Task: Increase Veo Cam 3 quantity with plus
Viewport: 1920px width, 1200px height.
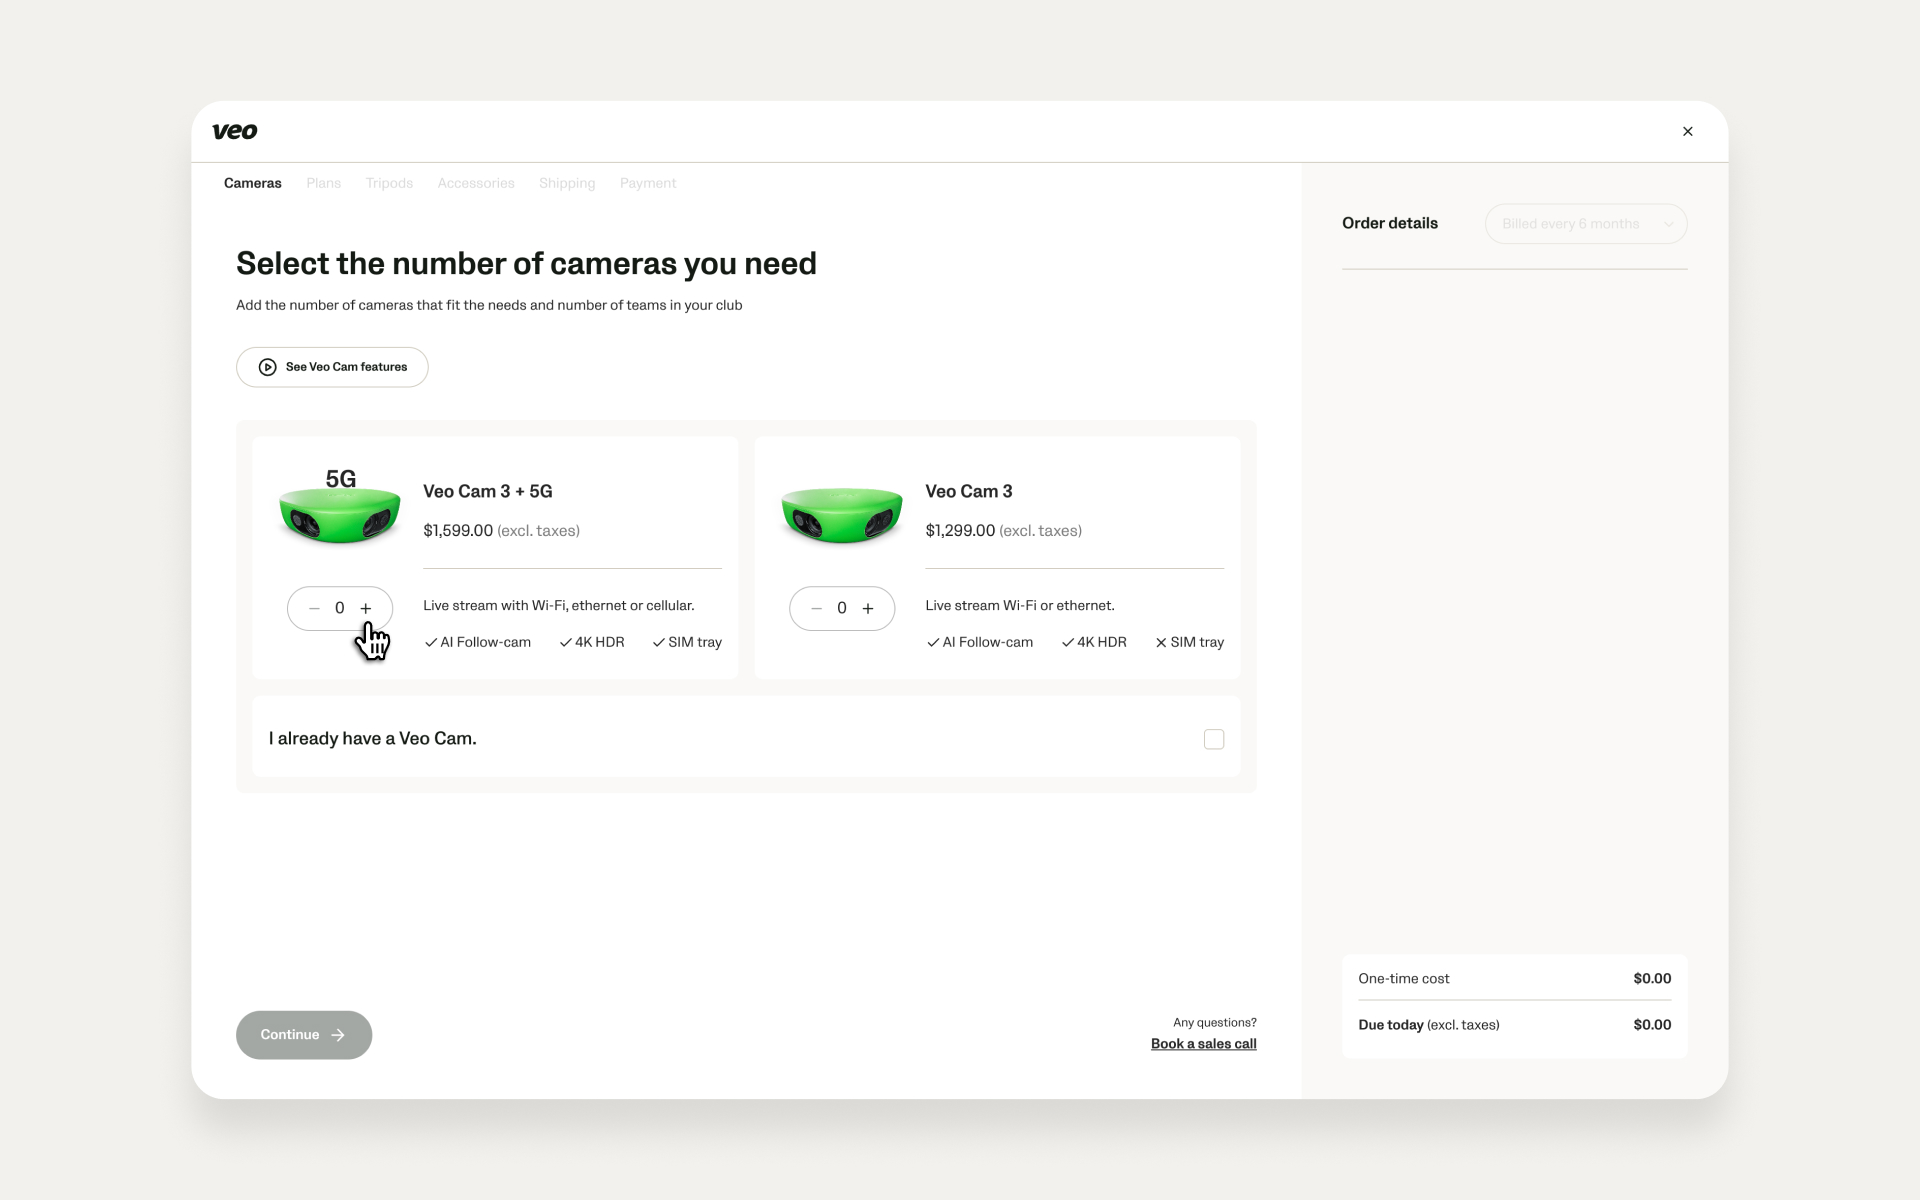Action: click(868, 608)
